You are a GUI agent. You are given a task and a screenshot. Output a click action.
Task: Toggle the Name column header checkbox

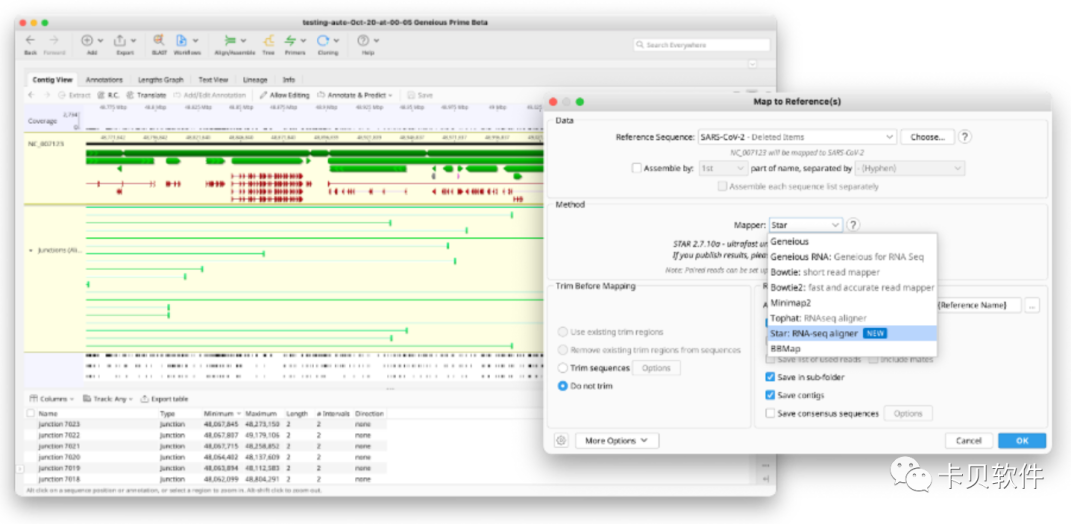point(30,414)
